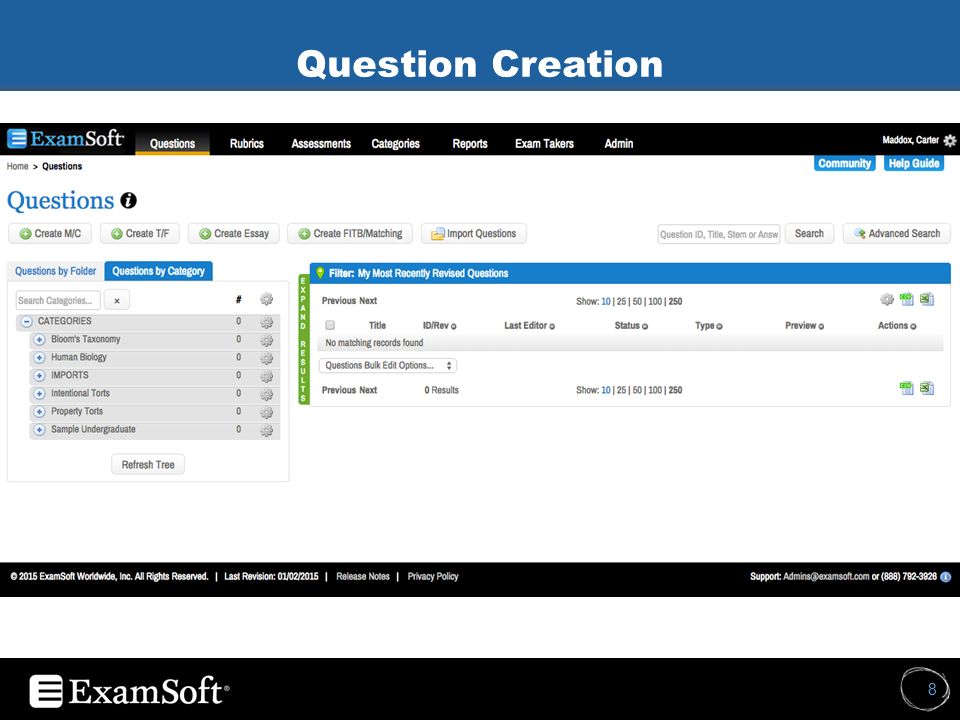Open the Questions Bulk Edit Options dropdown

pos(388,366)
